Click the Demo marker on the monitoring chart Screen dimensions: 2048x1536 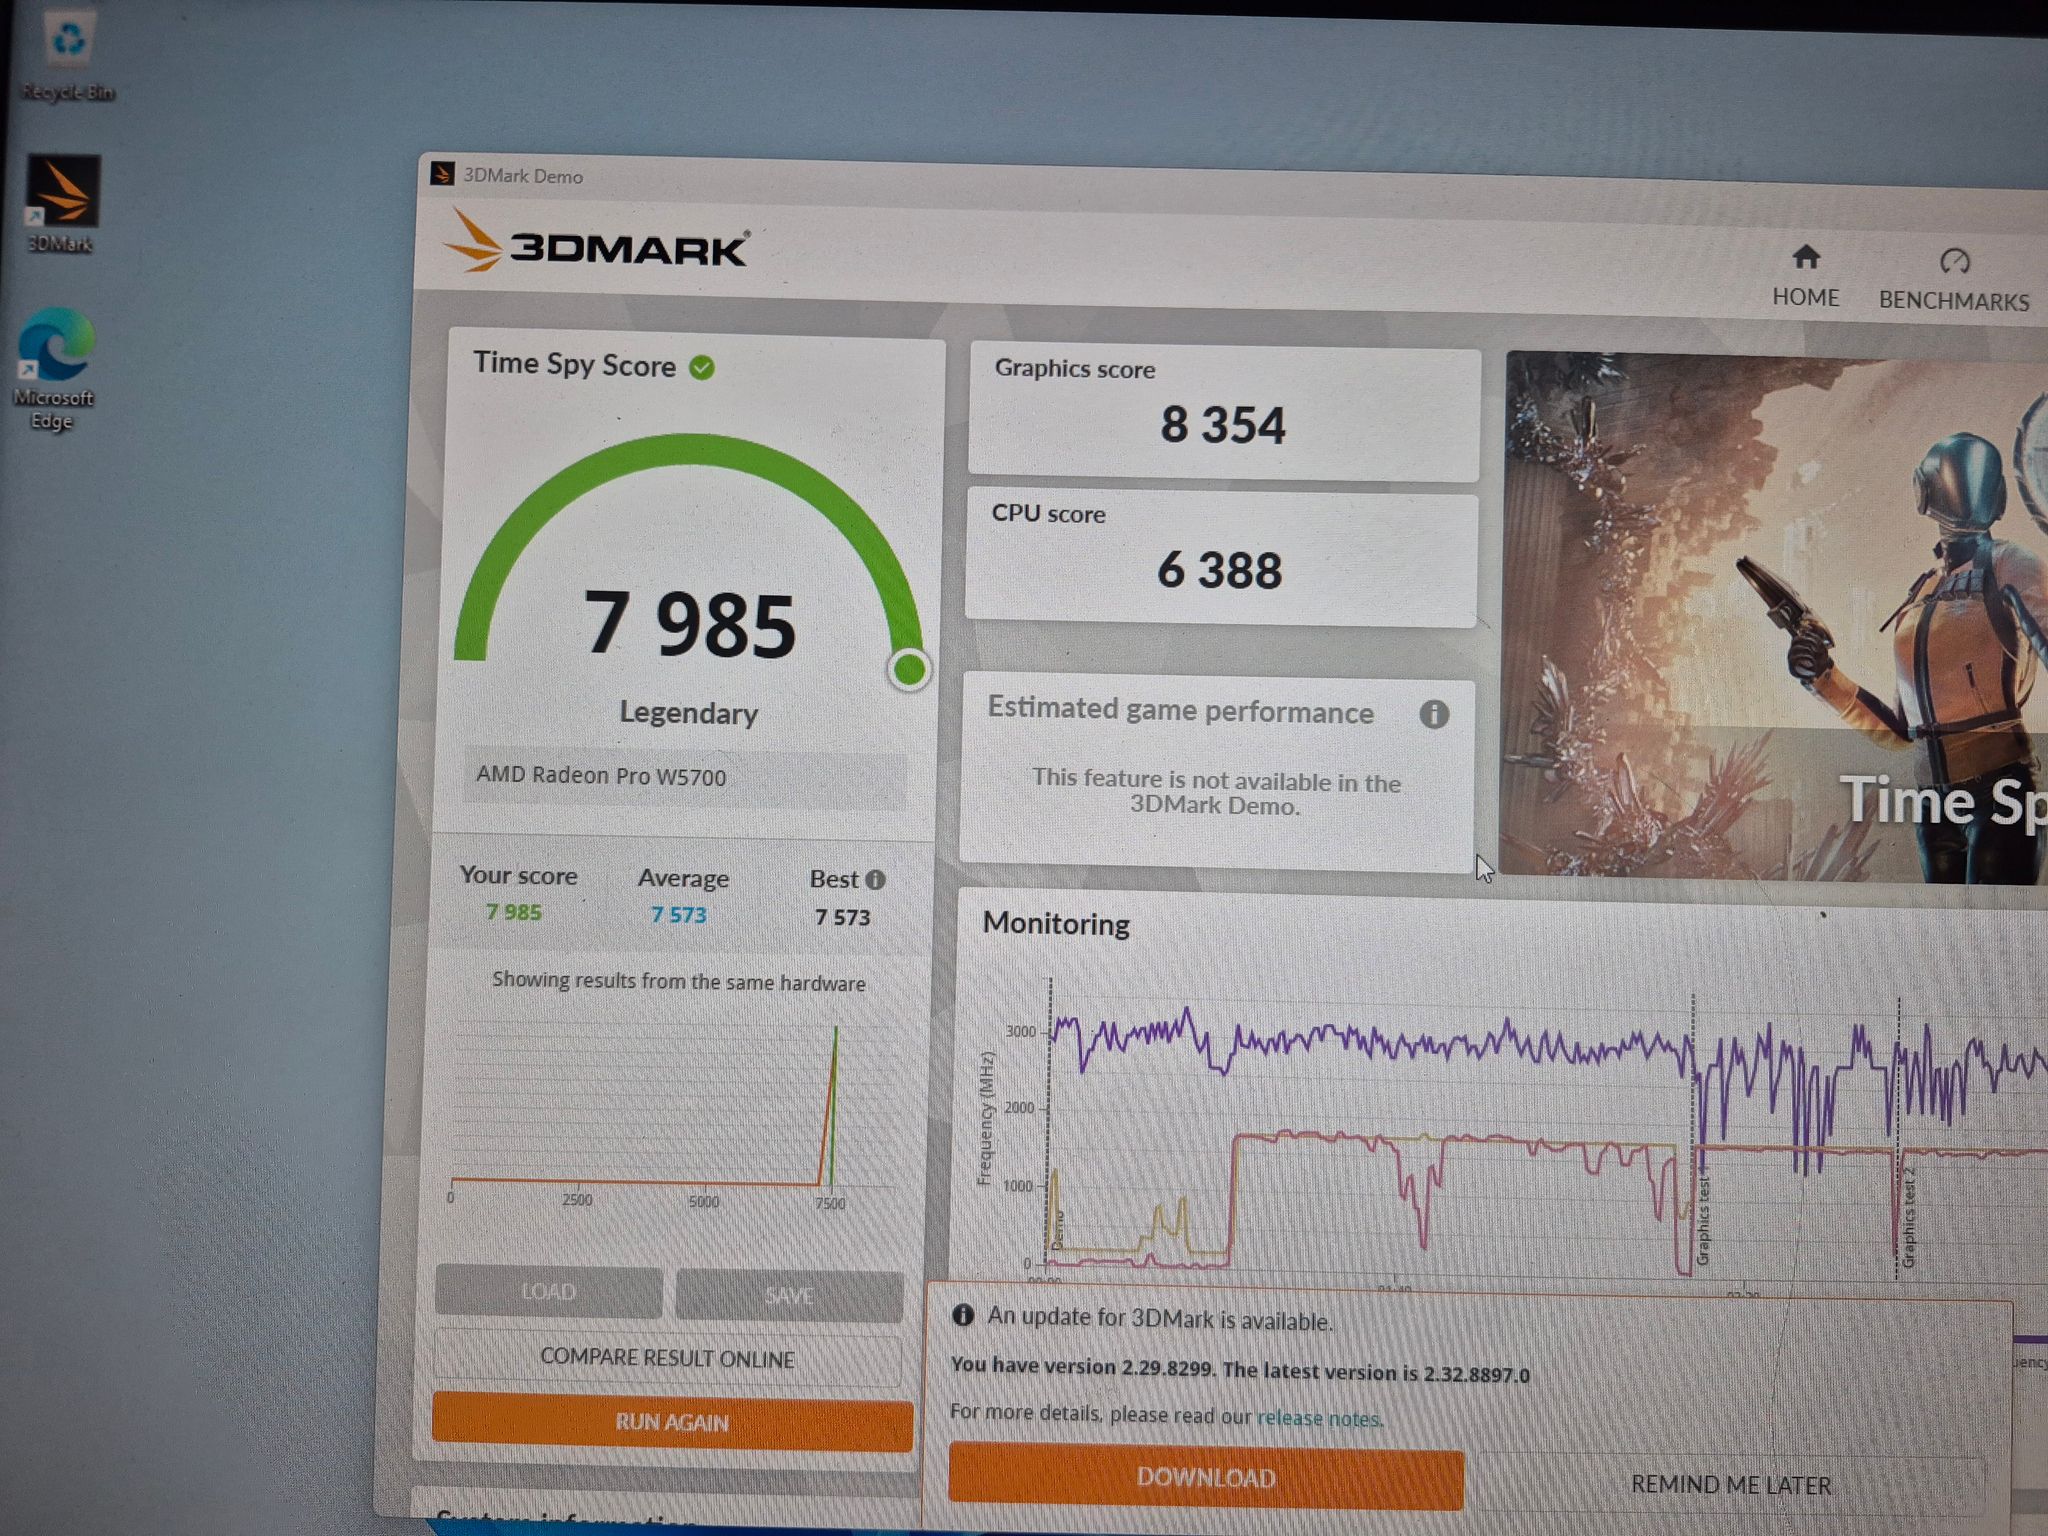click(1057, 1230)
